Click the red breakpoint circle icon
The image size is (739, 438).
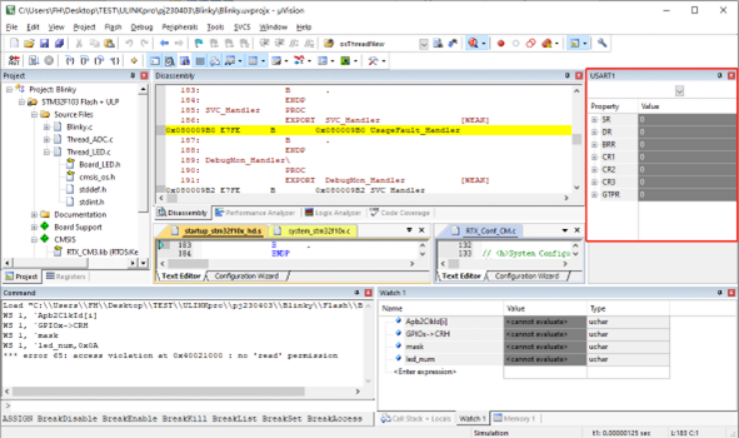(500, 44)
